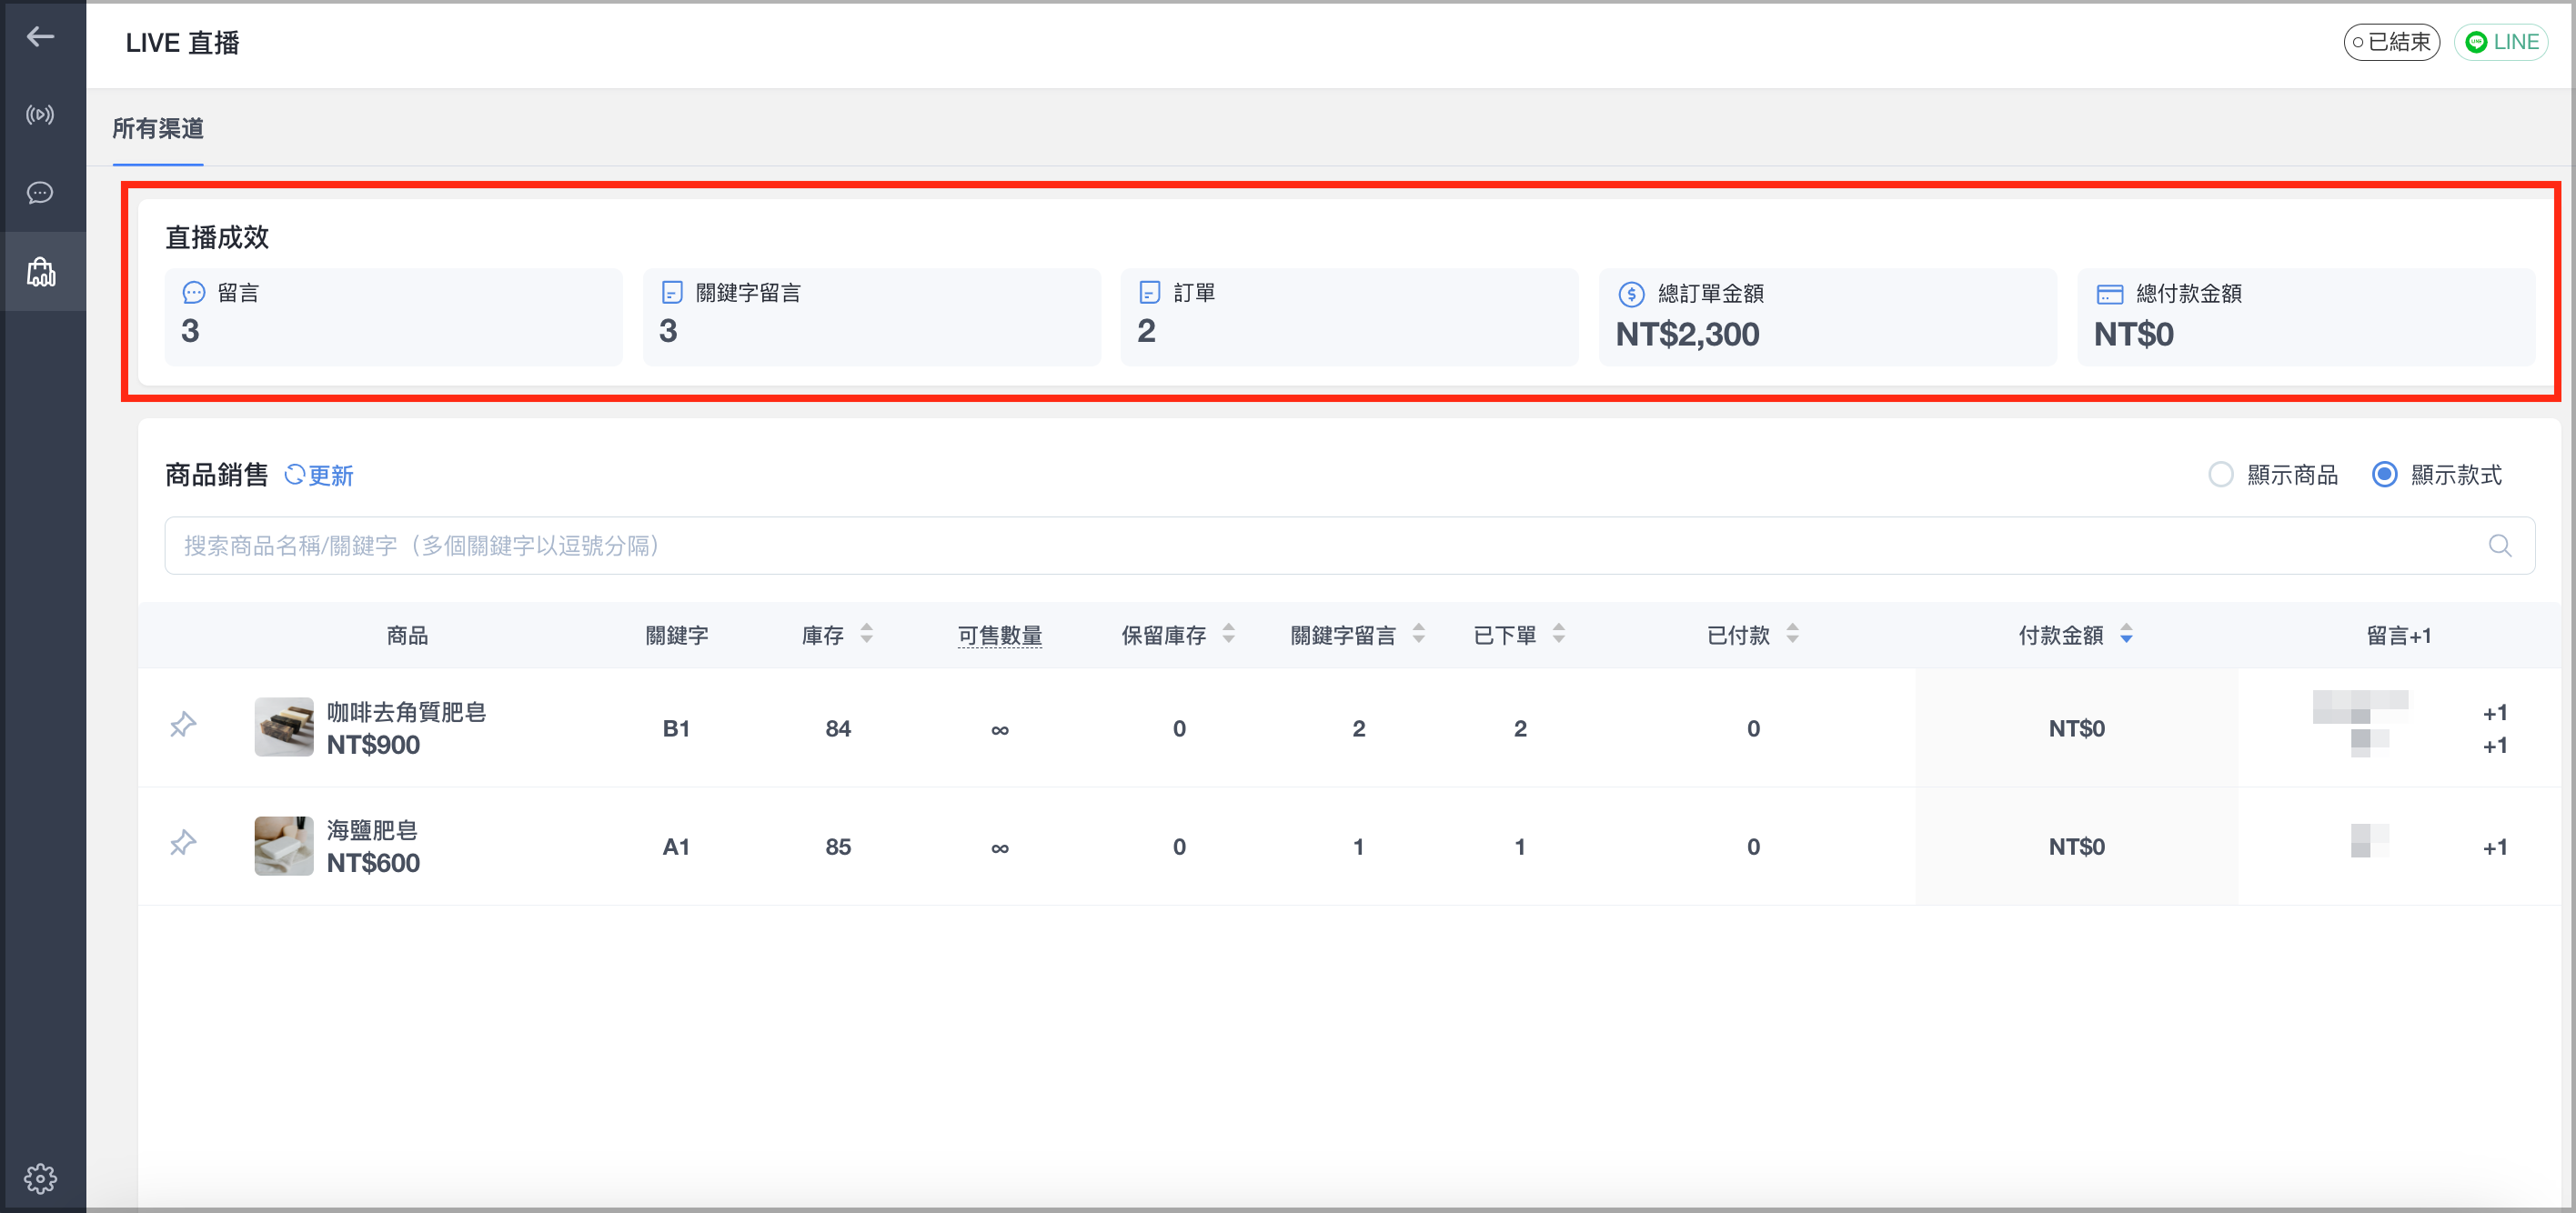Click the +1 comment in 海鹽肥皂 row

[2495, 847]
